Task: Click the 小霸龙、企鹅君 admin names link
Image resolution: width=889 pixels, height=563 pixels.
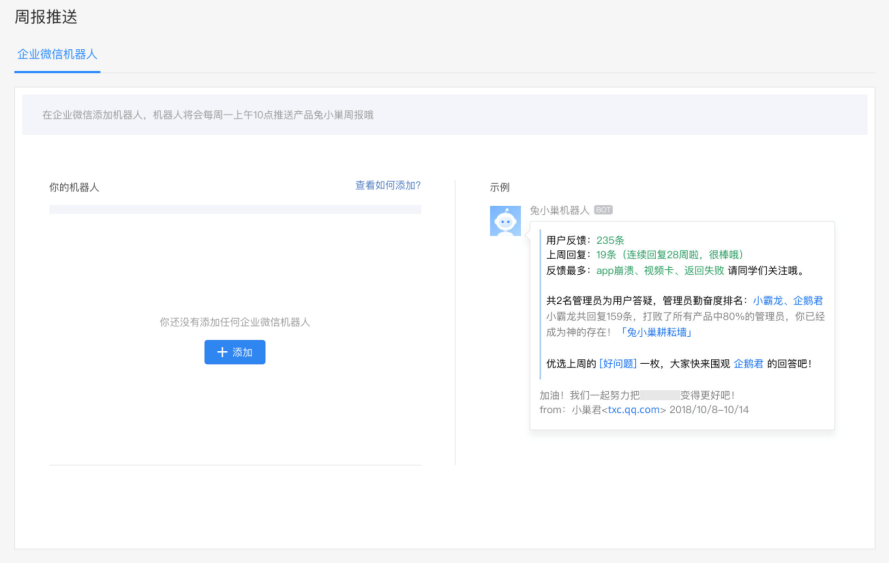Action: (x=788, y=300)
